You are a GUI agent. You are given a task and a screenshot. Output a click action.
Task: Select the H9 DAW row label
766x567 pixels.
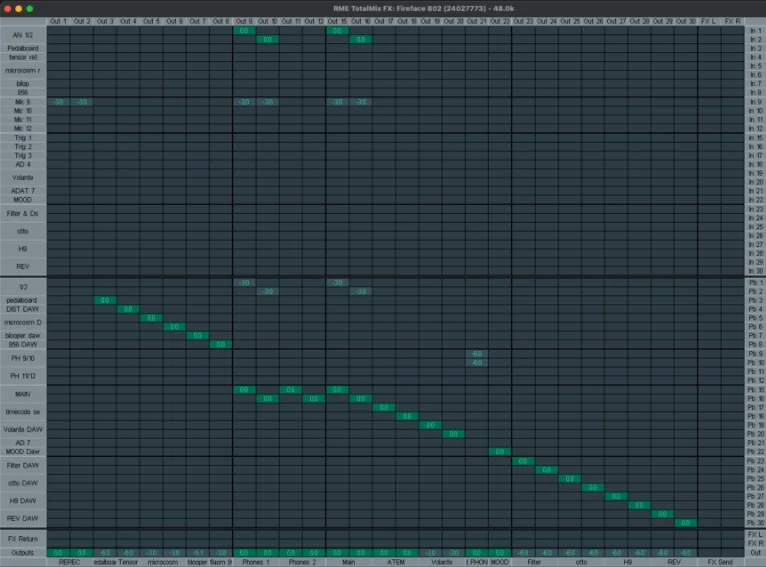pyautogui.click(x=23, y=501)
